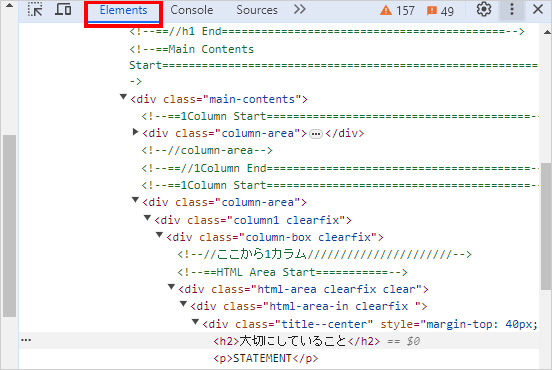The width and height of the screenshot is (552, 370).
Task: Collapse the main-contents div node
Action: tap(123, 96)
